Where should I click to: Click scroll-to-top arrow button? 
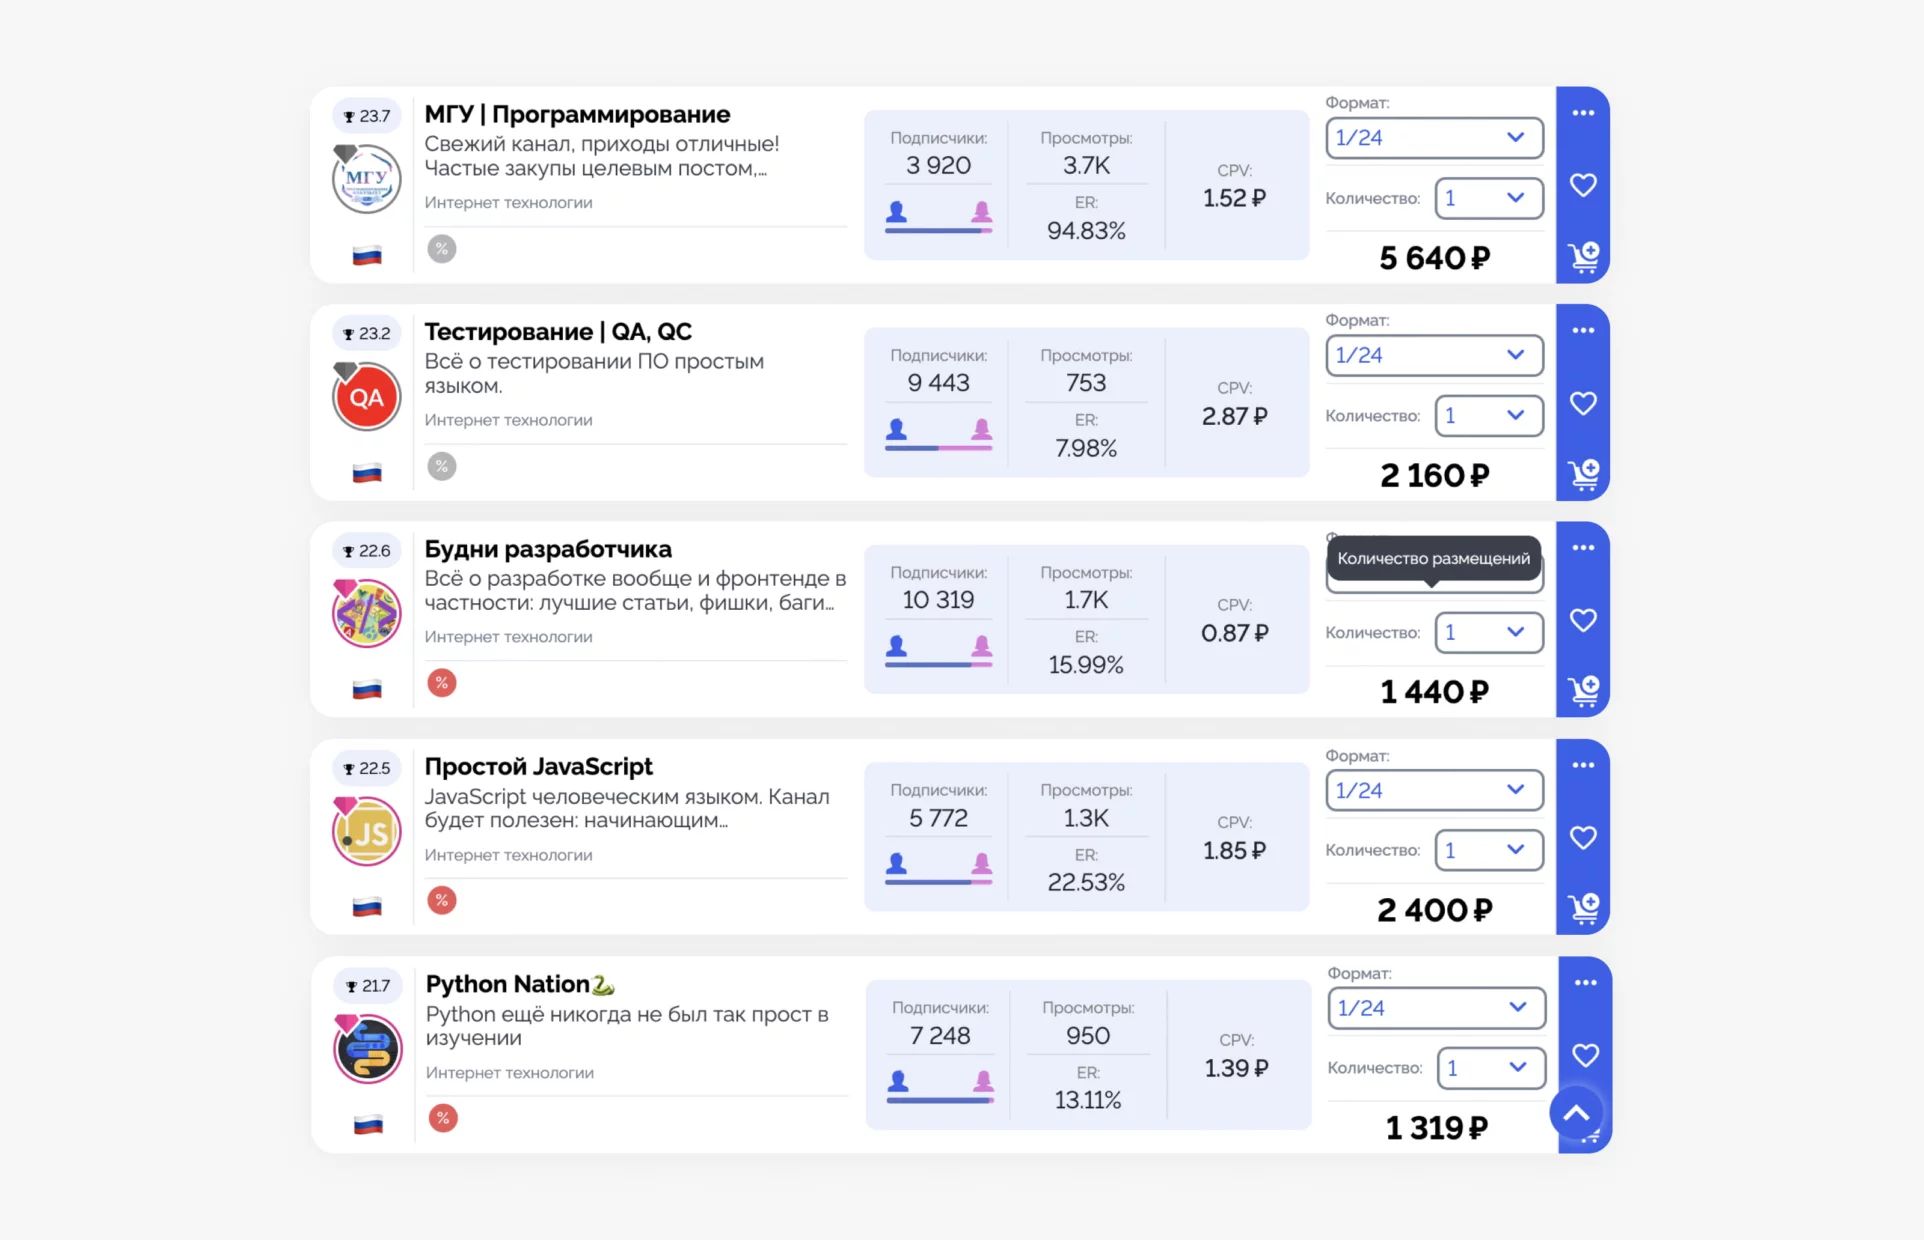coord(1576,1113)
